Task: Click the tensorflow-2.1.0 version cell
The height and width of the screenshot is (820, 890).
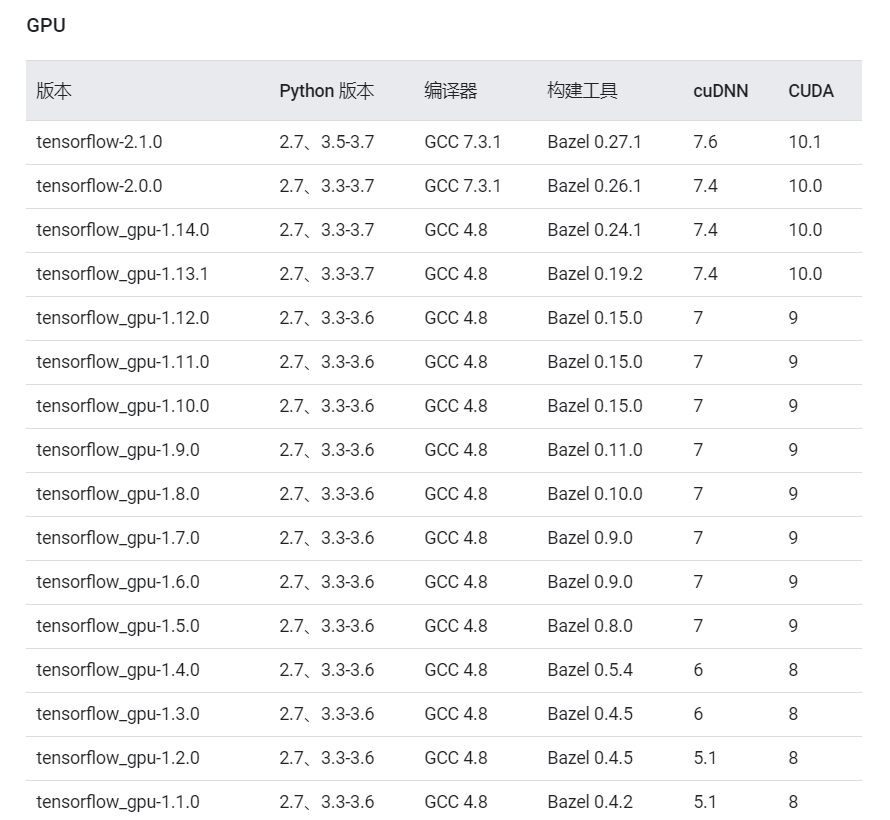Action: pyautogui.click(x=99, y=142)
